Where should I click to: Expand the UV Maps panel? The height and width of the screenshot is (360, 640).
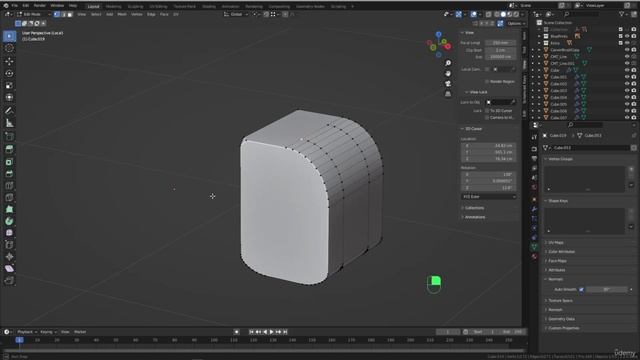pos(556,242)
